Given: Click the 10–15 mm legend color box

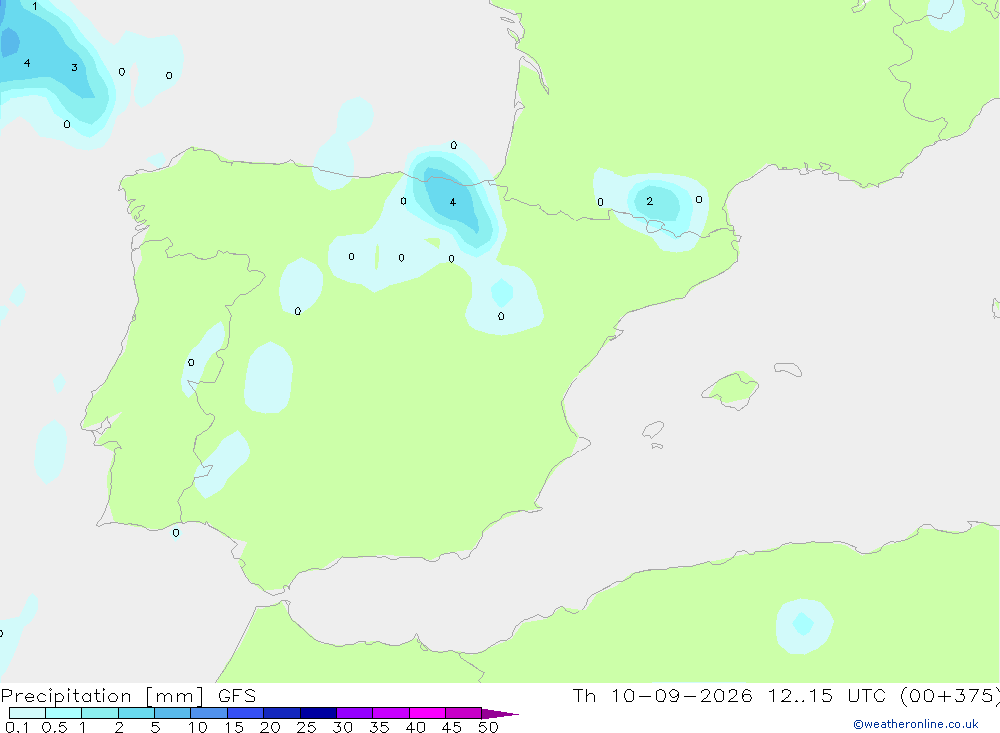Looking at the screenshot, I should [209, 713].
